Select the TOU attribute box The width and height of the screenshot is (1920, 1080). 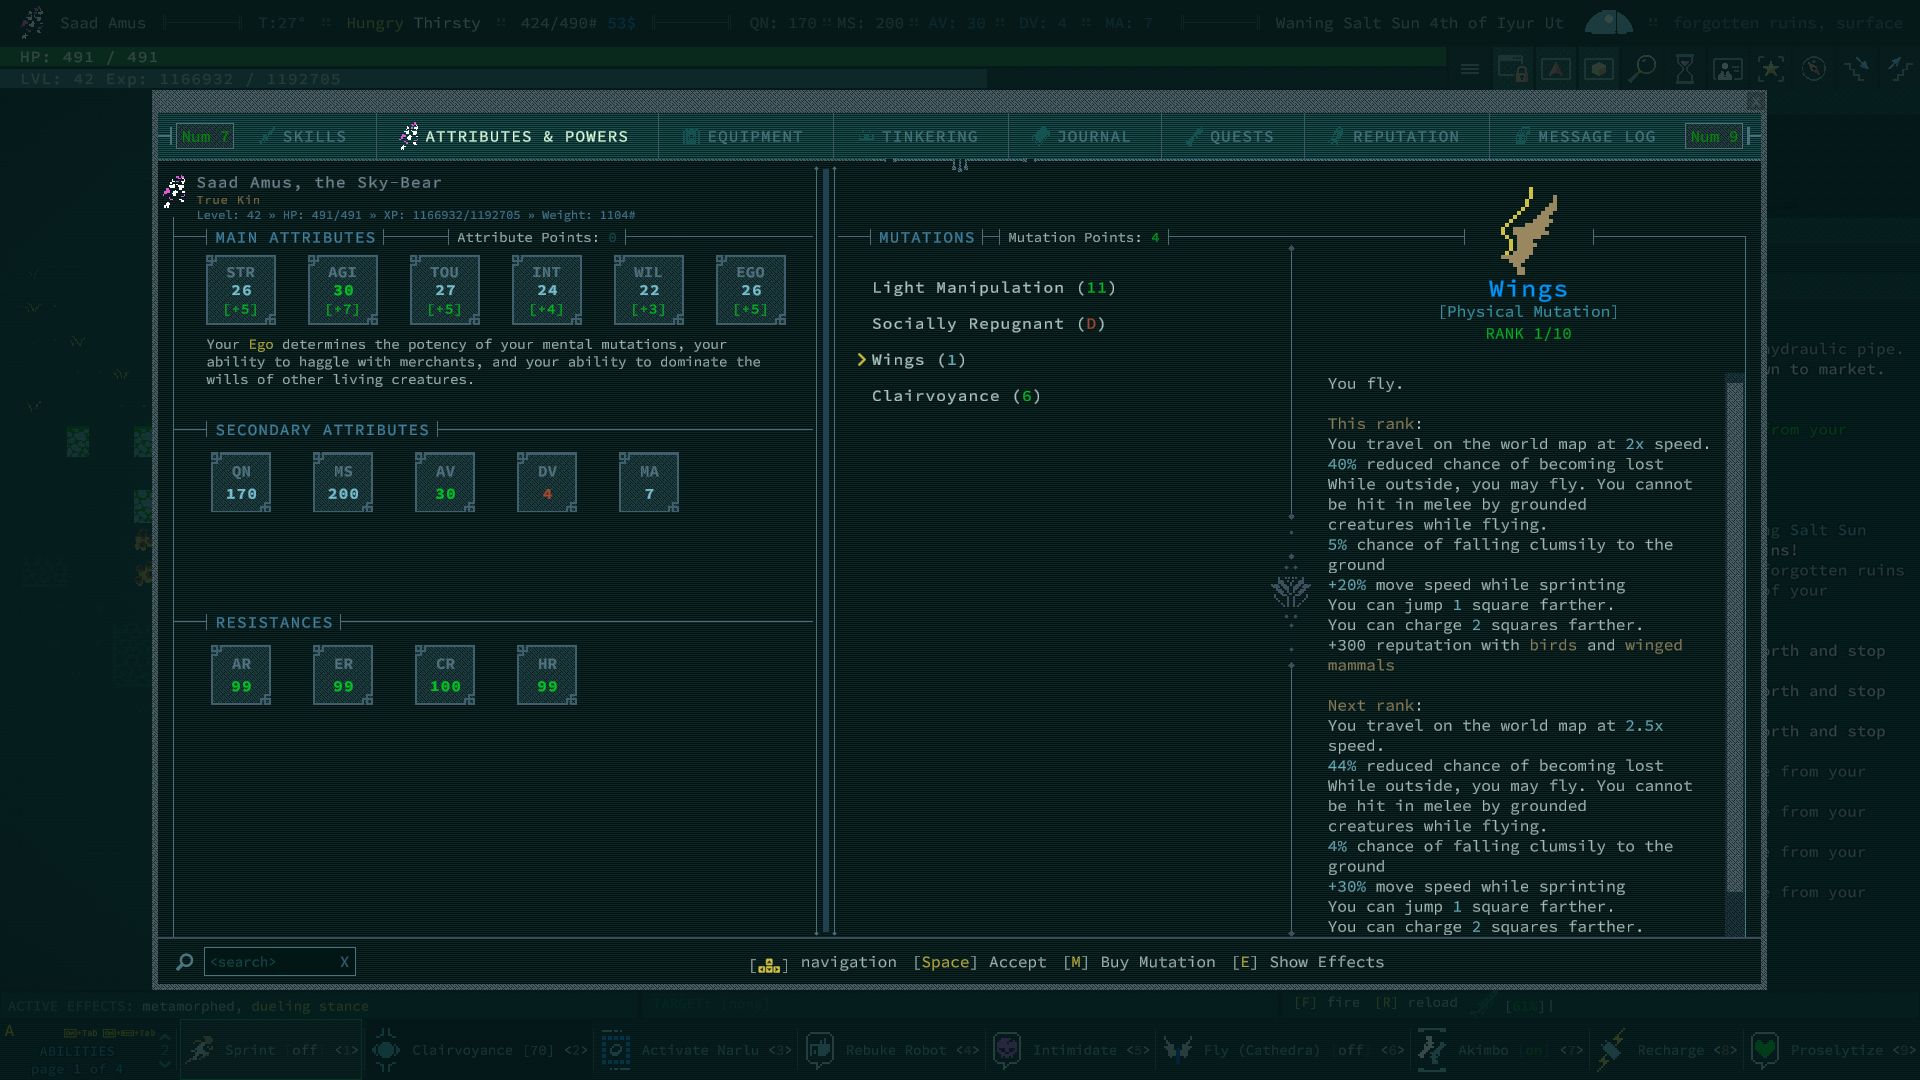(445, 290)
